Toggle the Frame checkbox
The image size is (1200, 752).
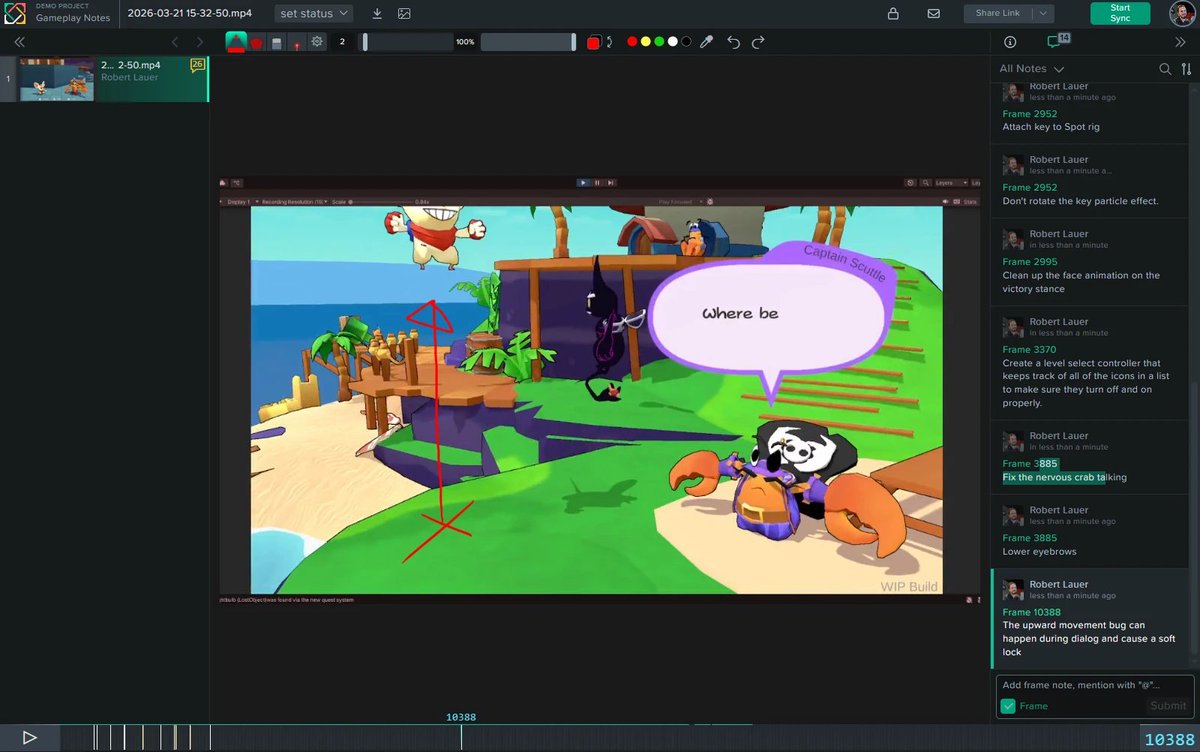[1008, 706]
